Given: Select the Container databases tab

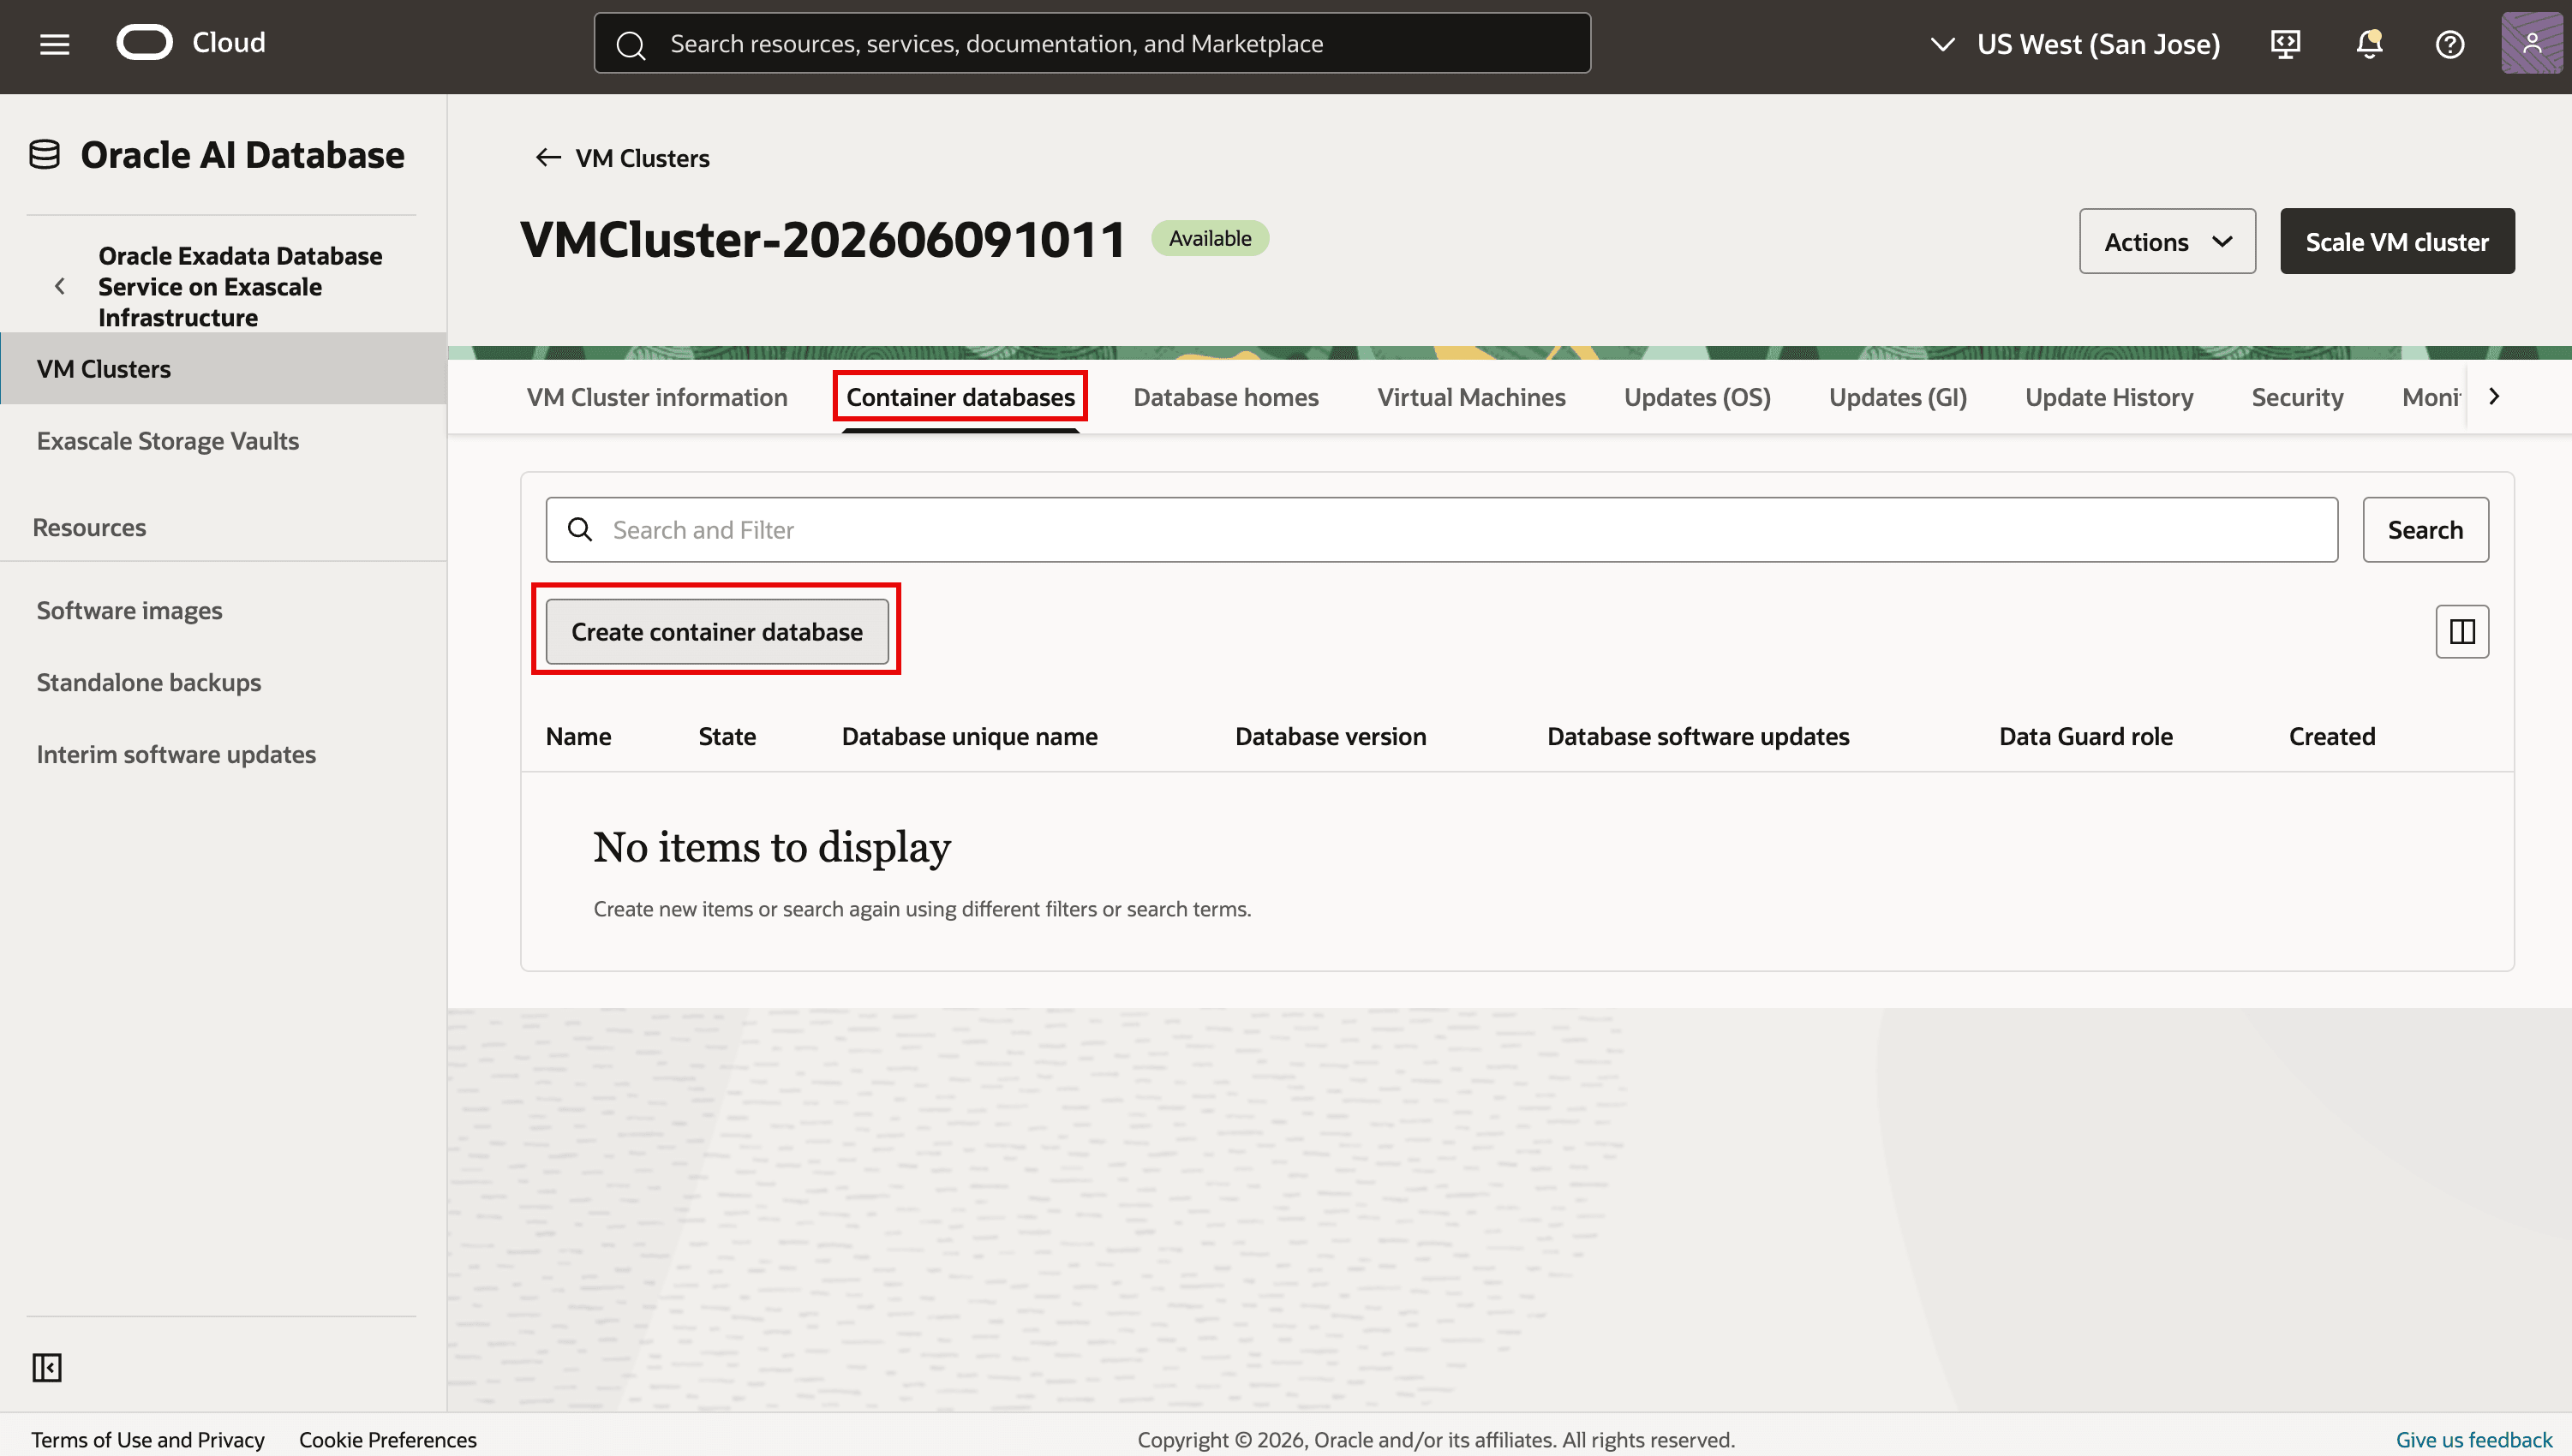Looking at the screenshot, I should point(960,397).
